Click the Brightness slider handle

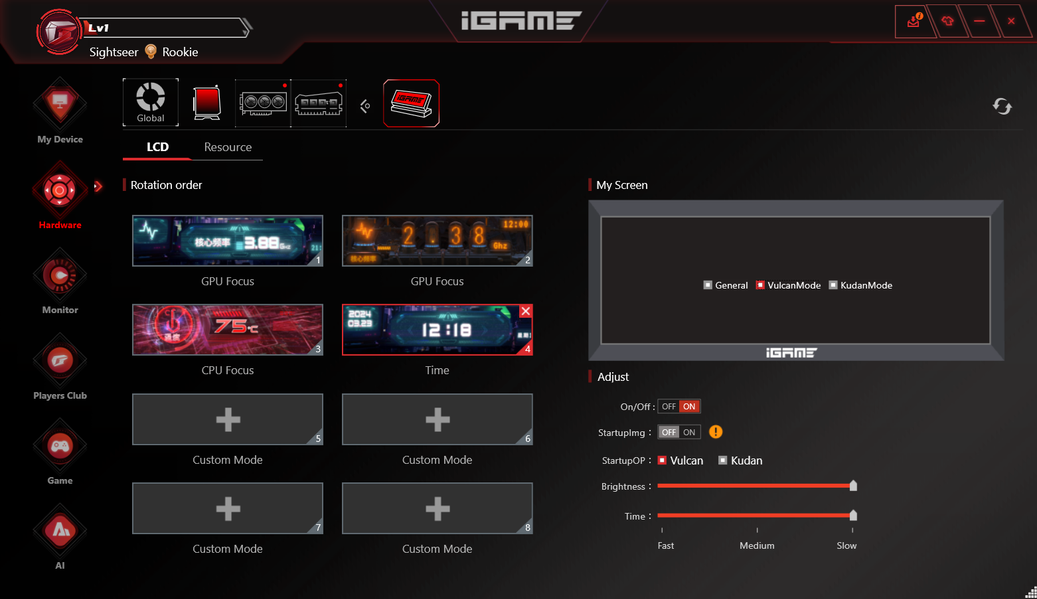pyautogui.click(x=853, y=486)
